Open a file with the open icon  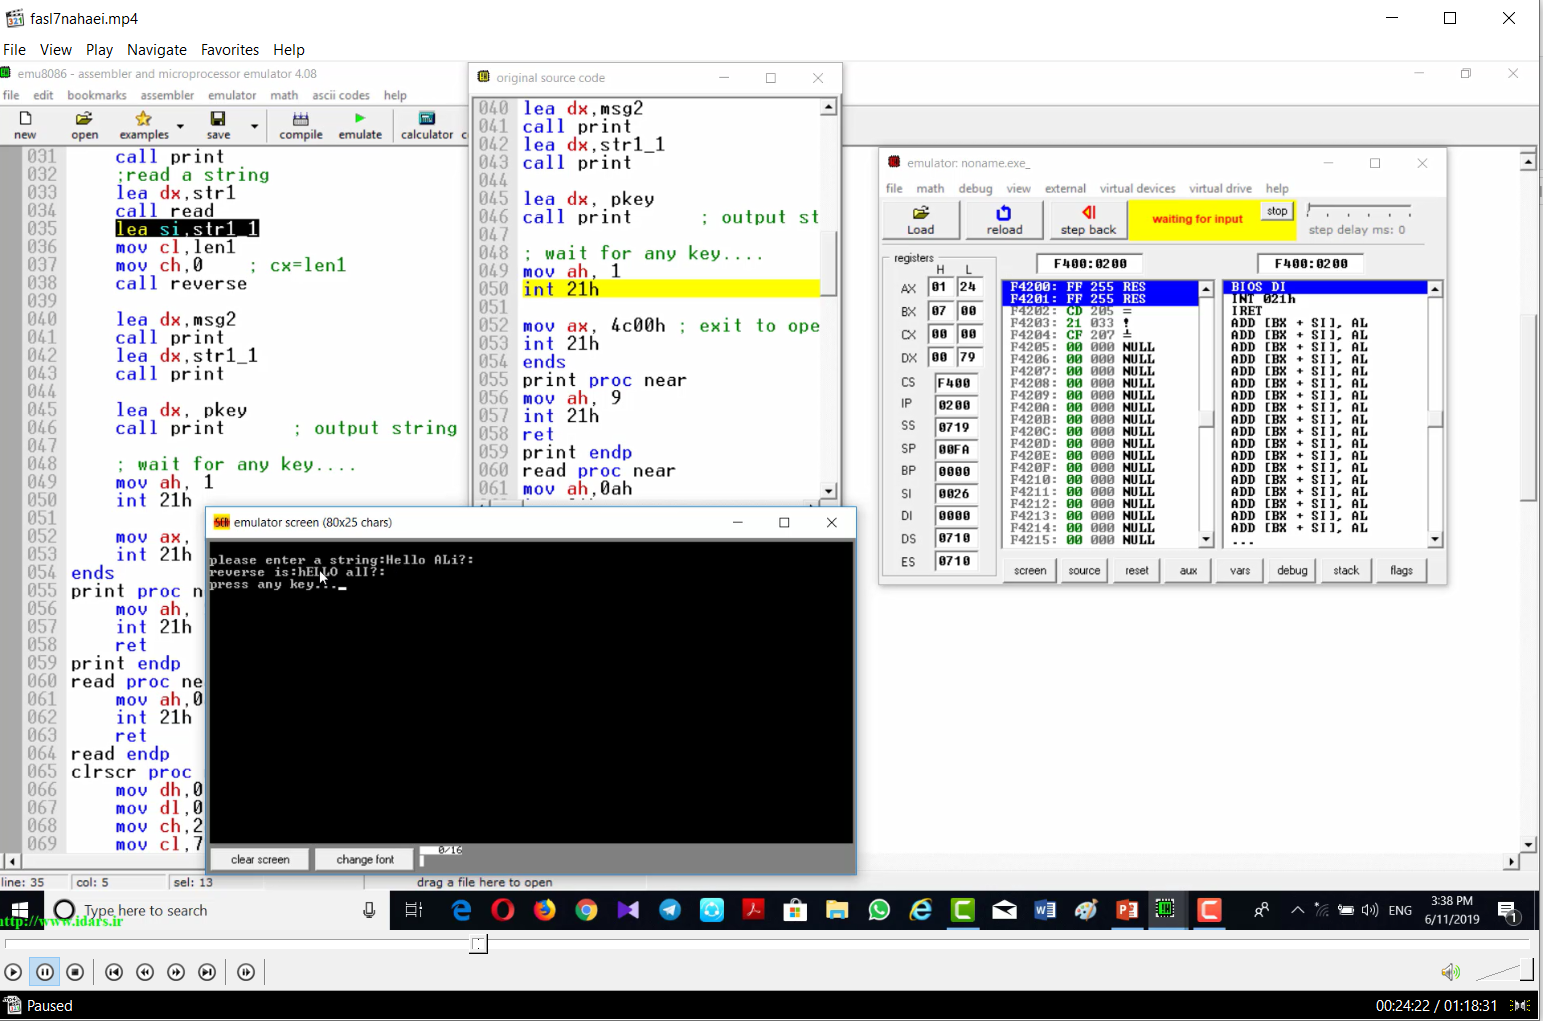(85, 125)
